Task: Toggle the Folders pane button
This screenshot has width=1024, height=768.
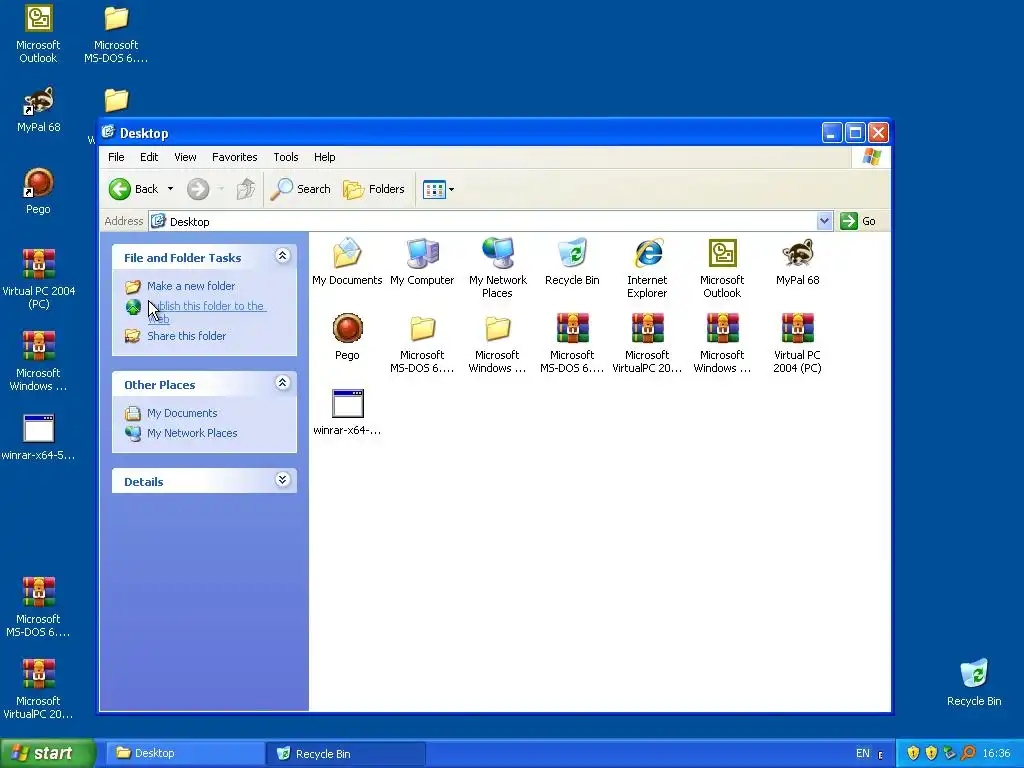Action: (374, 189)
